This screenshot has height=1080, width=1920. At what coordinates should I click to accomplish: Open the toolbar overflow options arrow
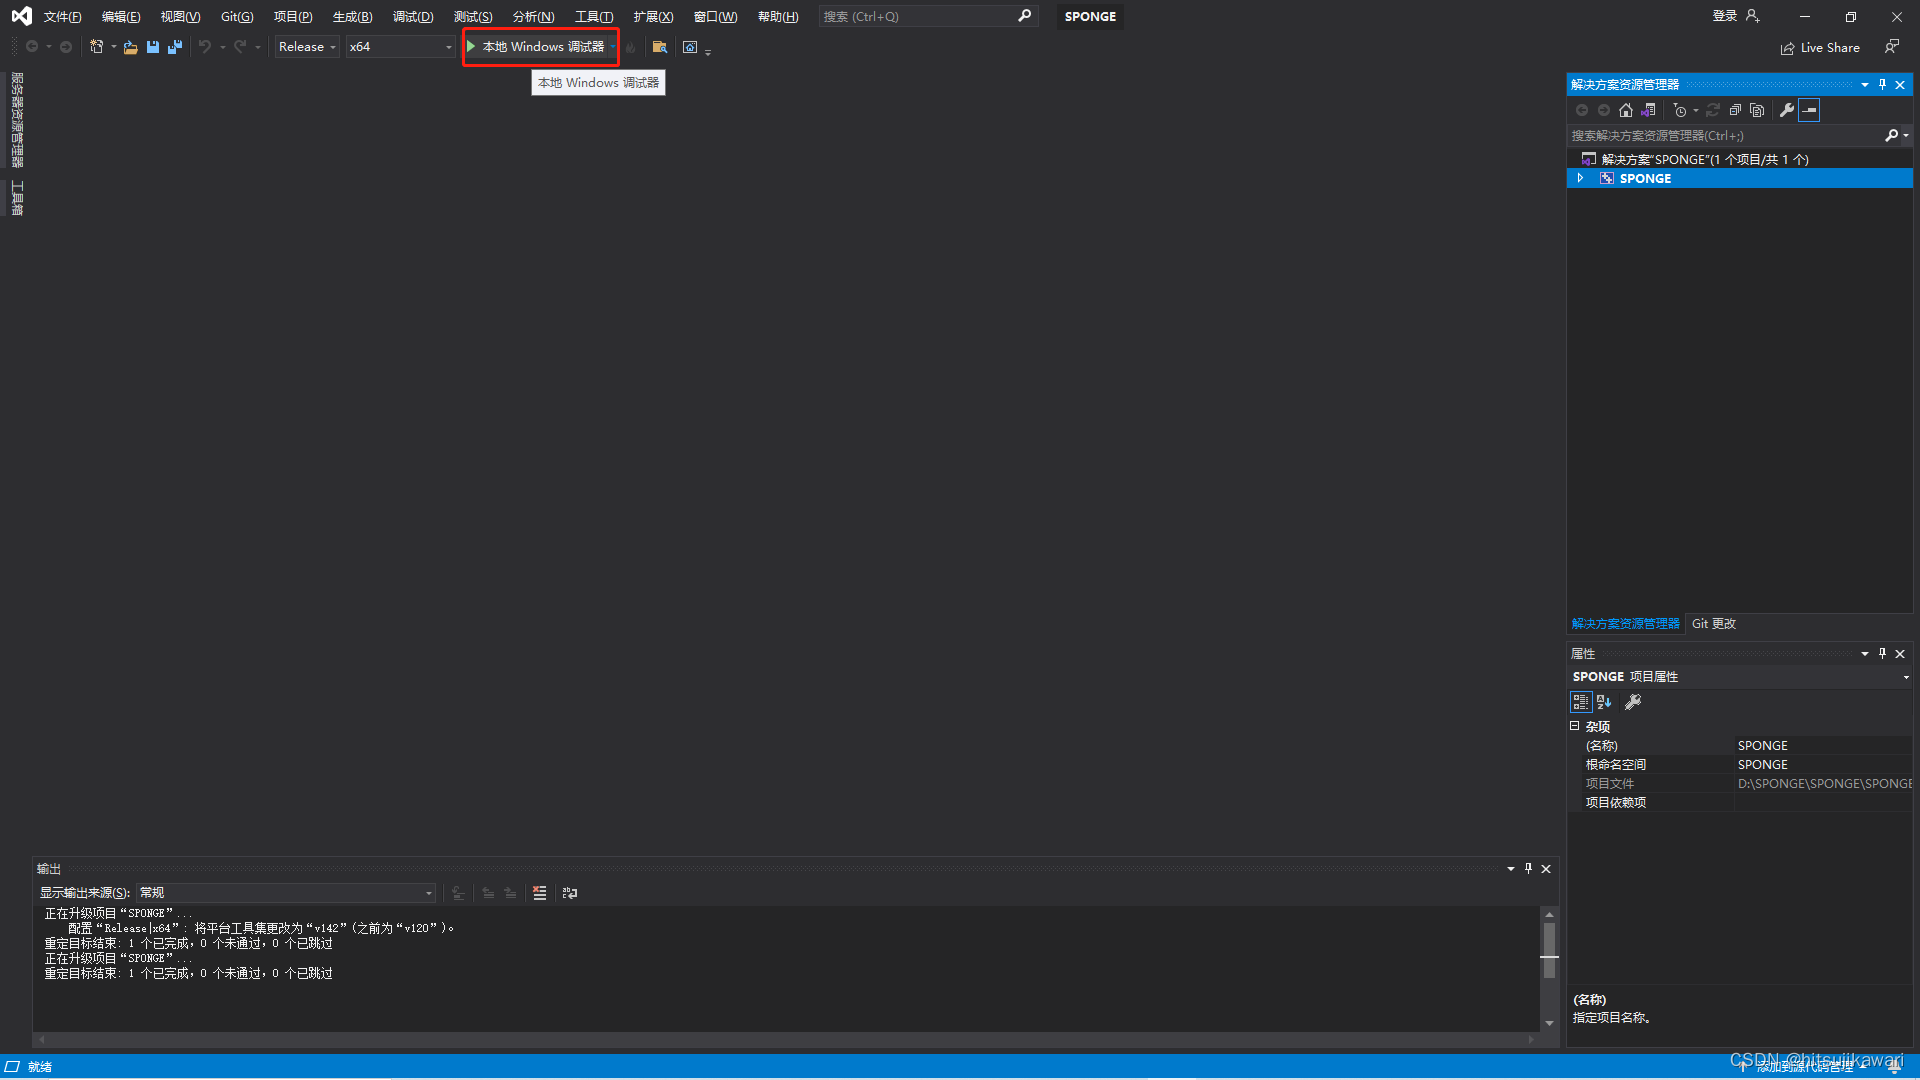[708, 51]
